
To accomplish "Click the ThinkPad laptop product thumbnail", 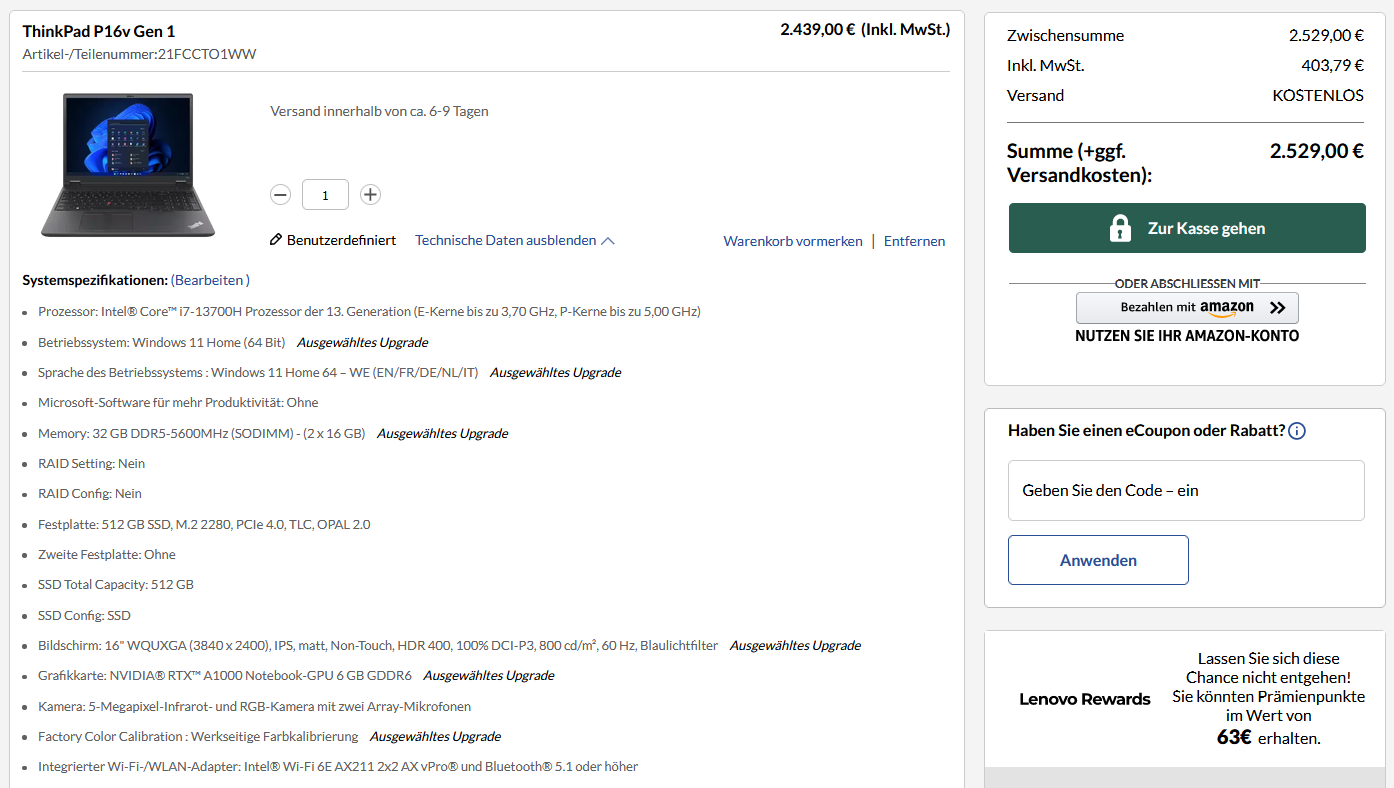I will (127, 165).
